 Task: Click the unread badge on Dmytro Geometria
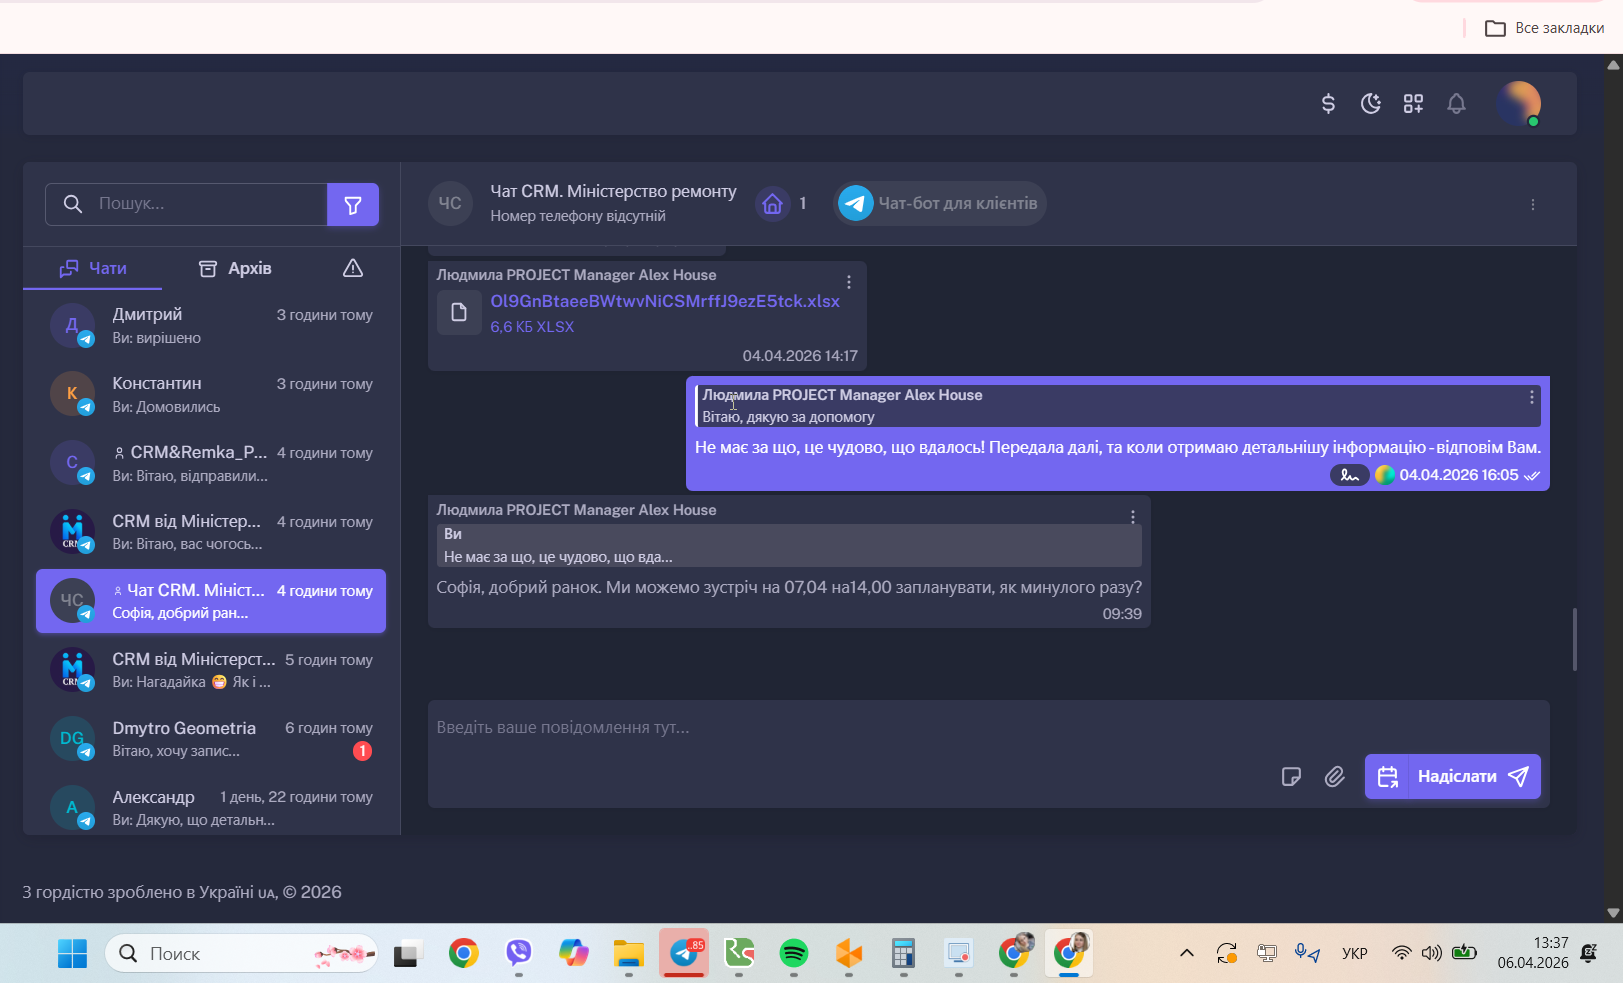tap(362, 751)
